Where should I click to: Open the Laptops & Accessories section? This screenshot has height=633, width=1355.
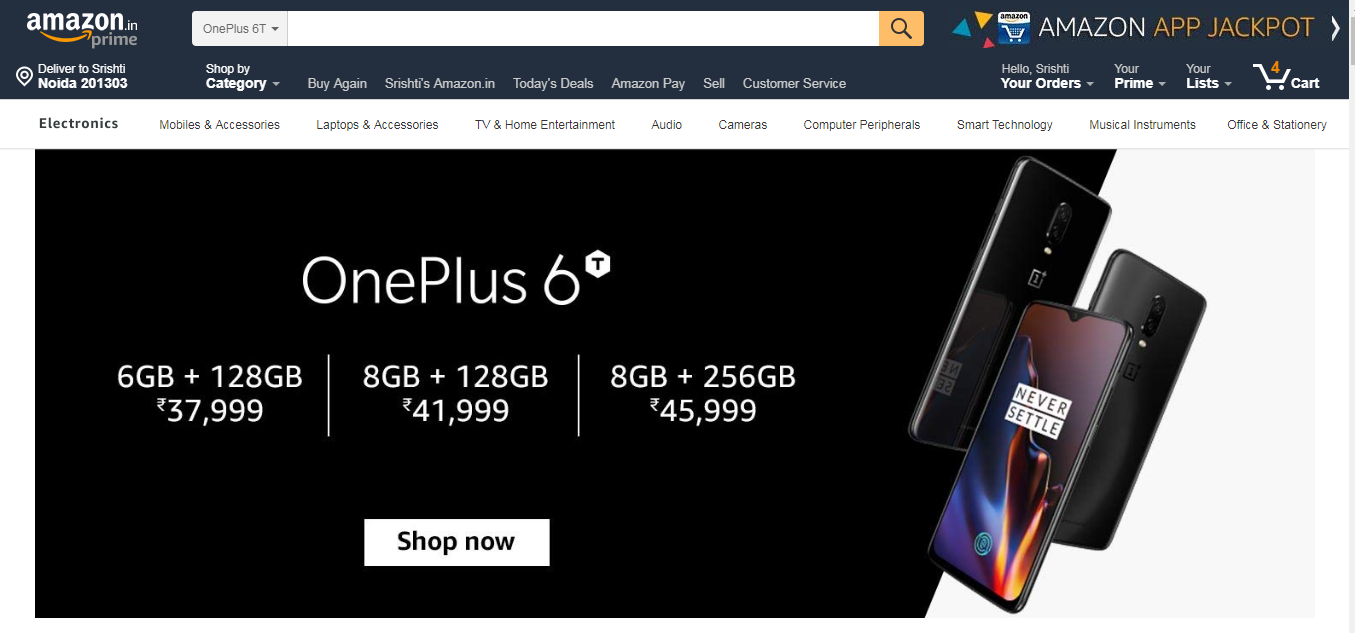click(377, 125)
